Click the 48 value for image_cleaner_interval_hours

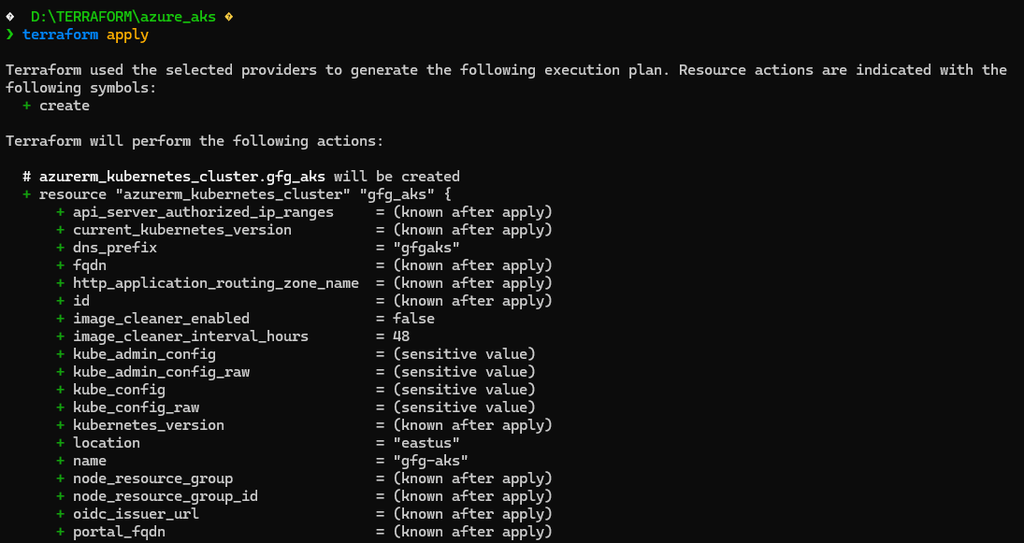point(401,337)
